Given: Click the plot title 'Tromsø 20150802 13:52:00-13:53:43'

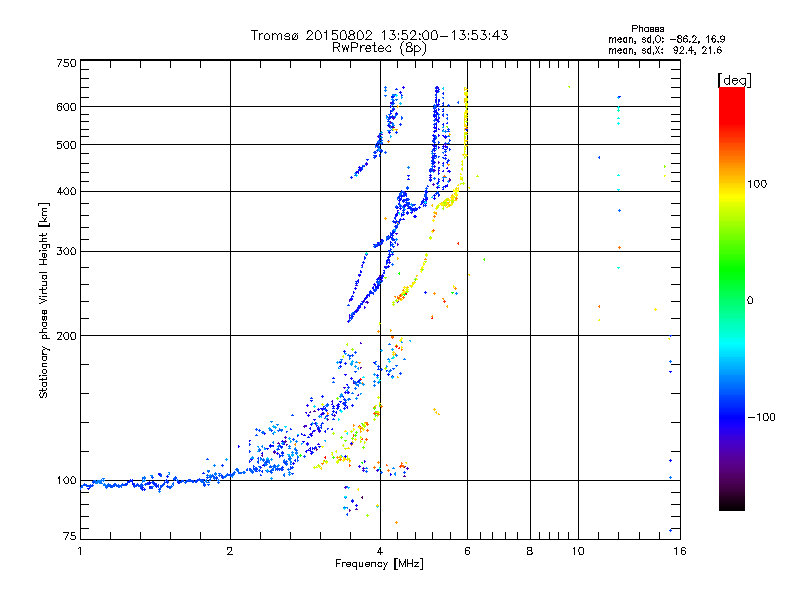Looking at the screenshot, I should (x=379, y=35).
